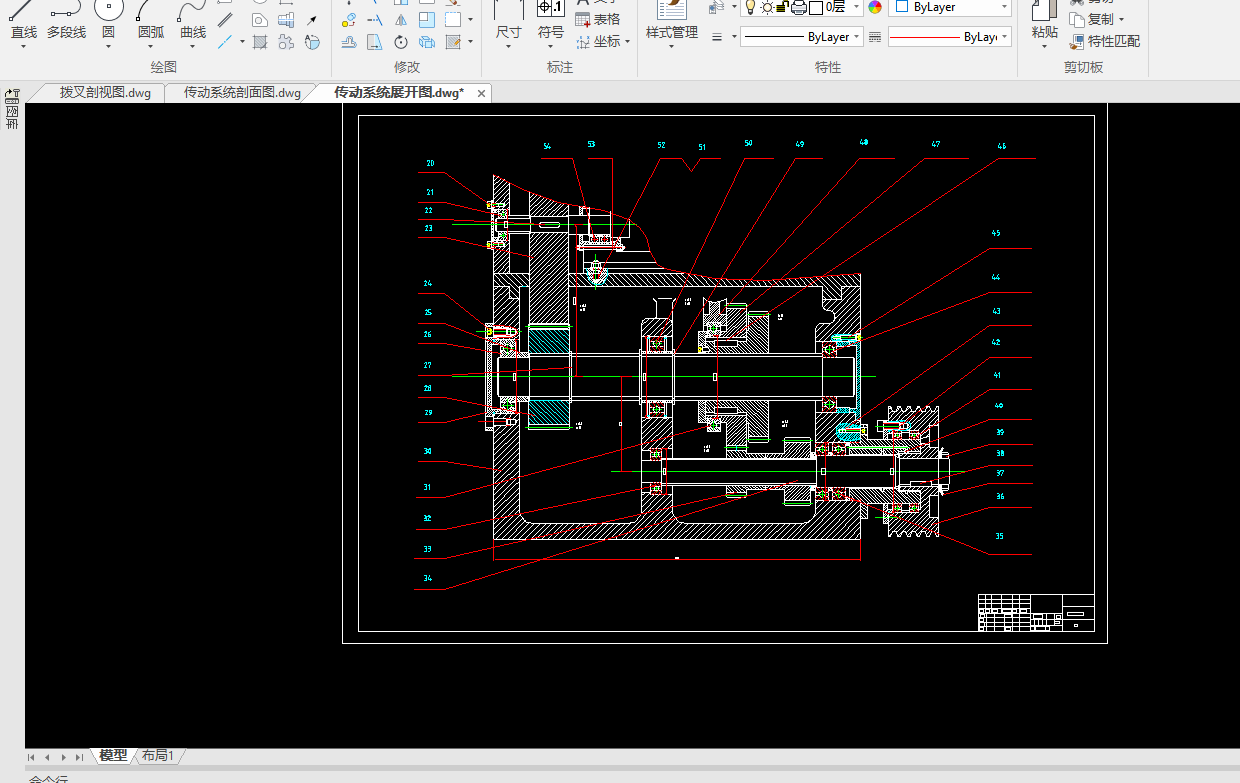Toggle layer on/off lightbulb icon

750,7
